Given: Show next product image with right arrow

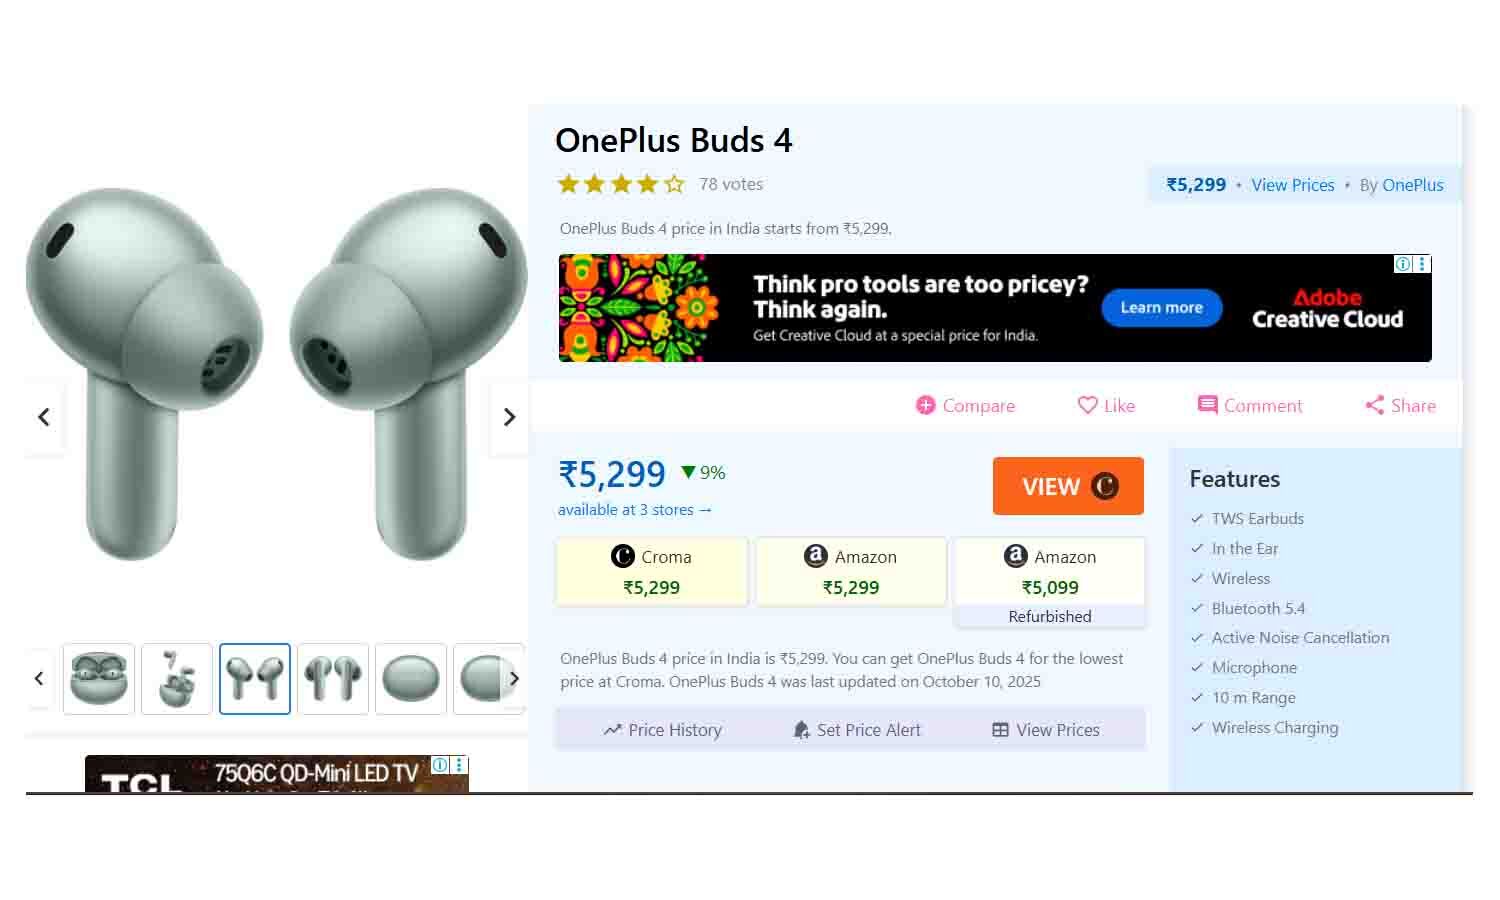Looking at the screenshot, I should (509, 417).
